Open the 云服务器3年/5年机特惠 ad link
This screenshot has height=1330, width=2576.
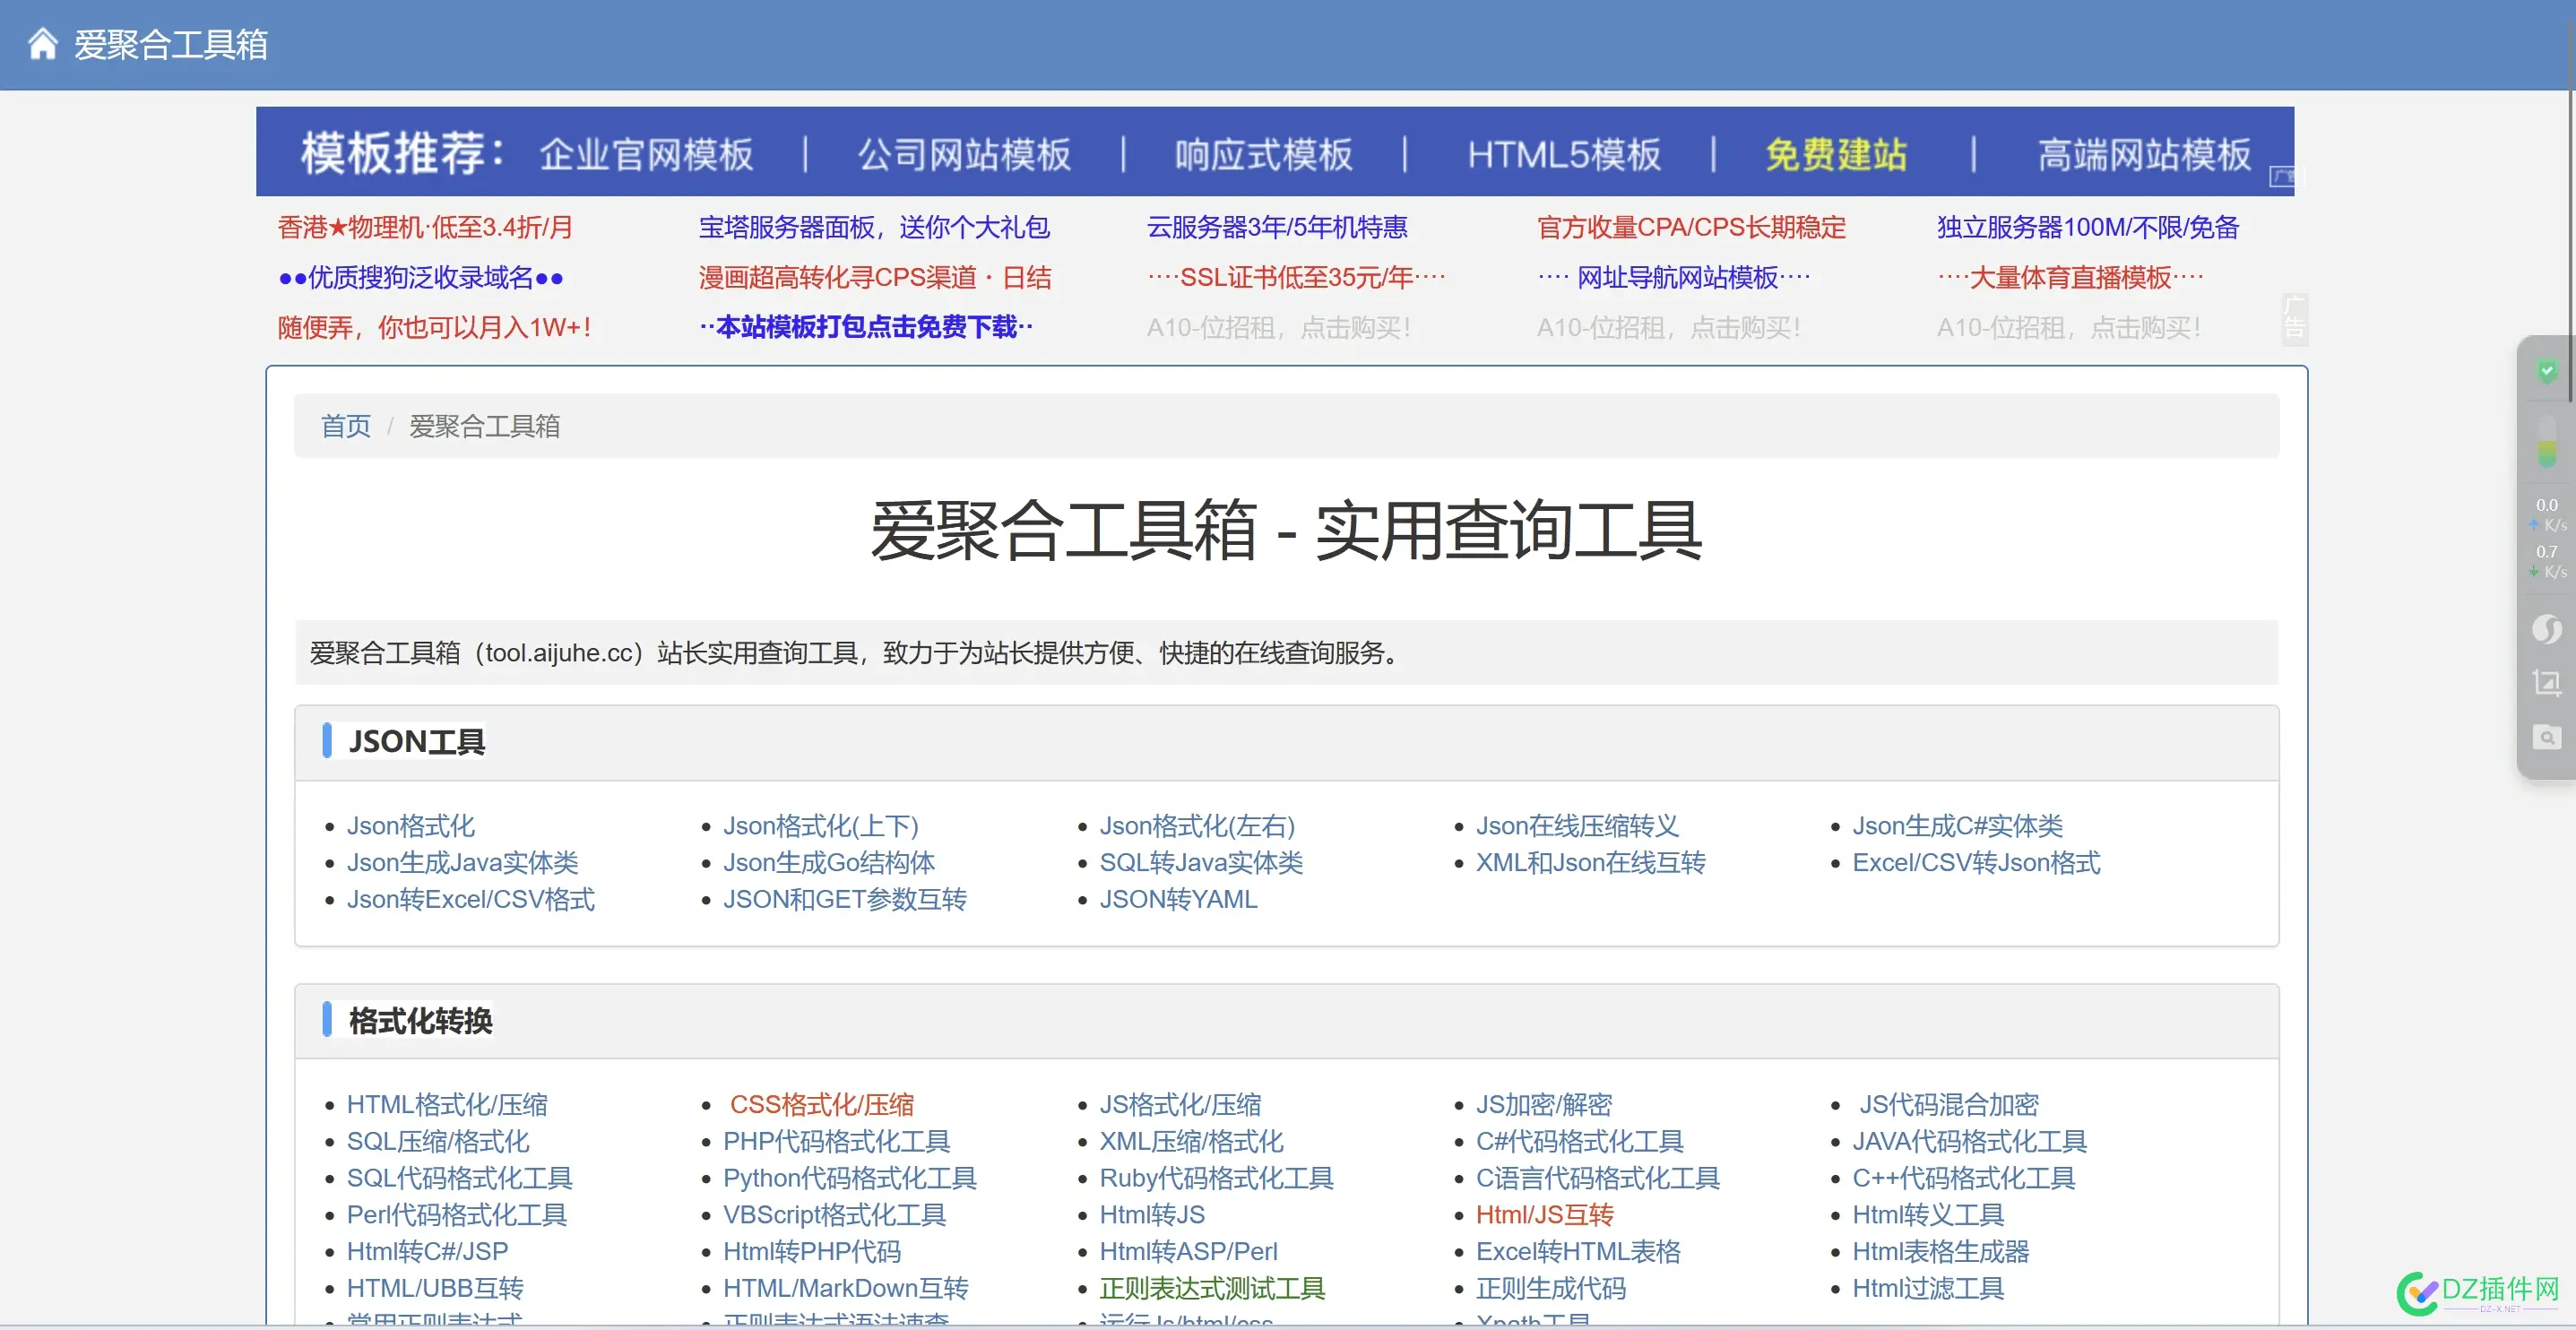tap(1277, 227)
